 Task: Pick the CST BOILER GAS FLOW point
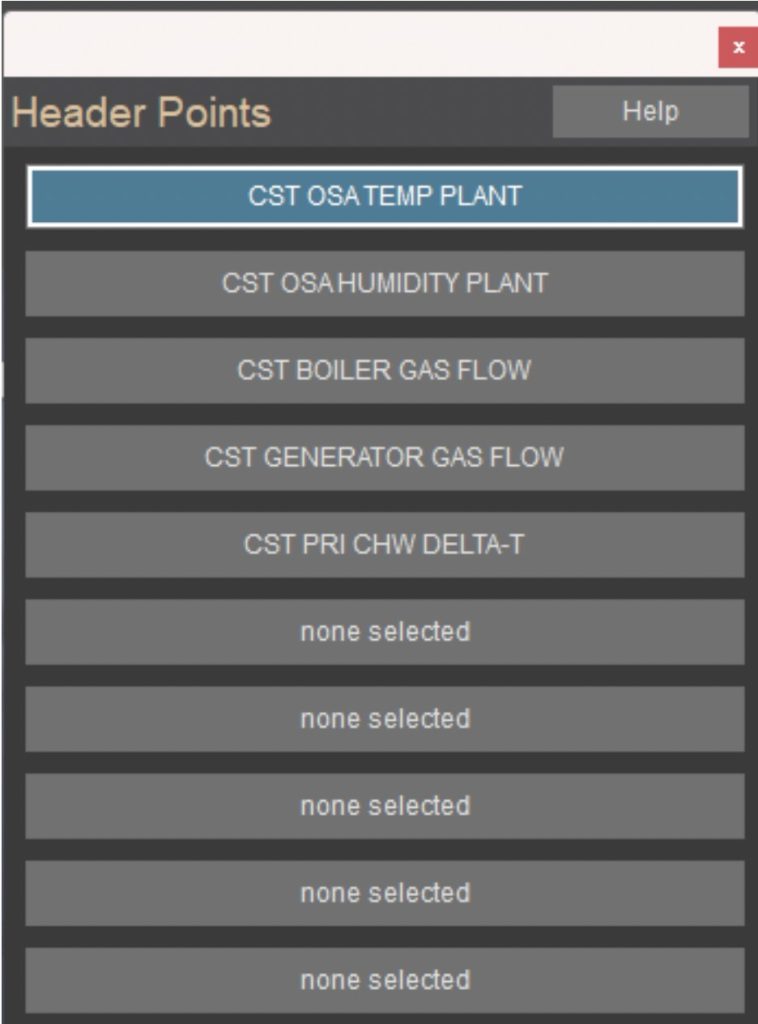click(384, 370)
